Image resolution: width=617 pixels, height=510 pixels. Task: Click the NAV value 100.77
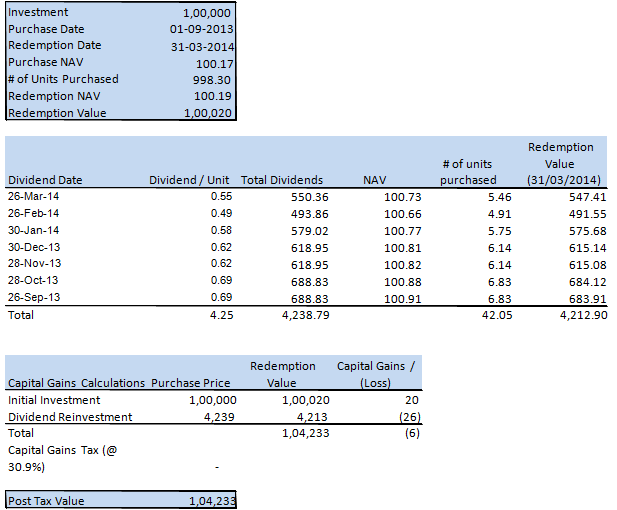tap(403, 231)
